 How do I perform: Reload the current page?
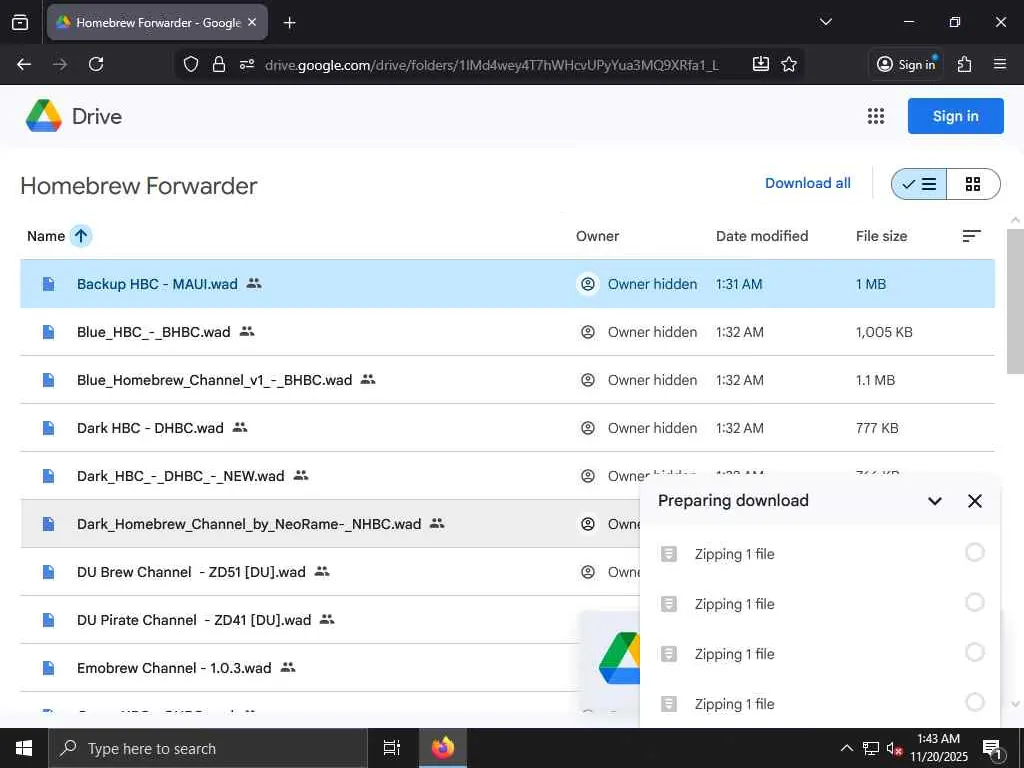tap(96, 64)
